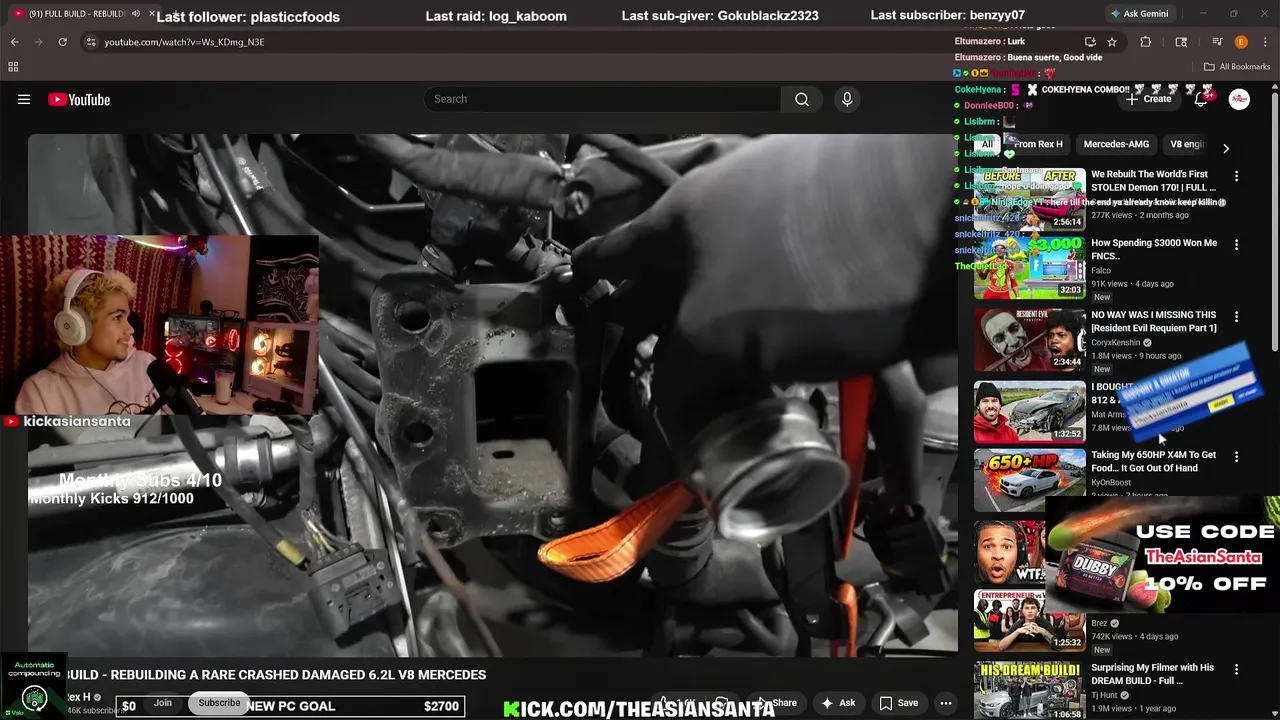
Task: Click the page vertical scrollbar
Action: [x=1274, y=220]
